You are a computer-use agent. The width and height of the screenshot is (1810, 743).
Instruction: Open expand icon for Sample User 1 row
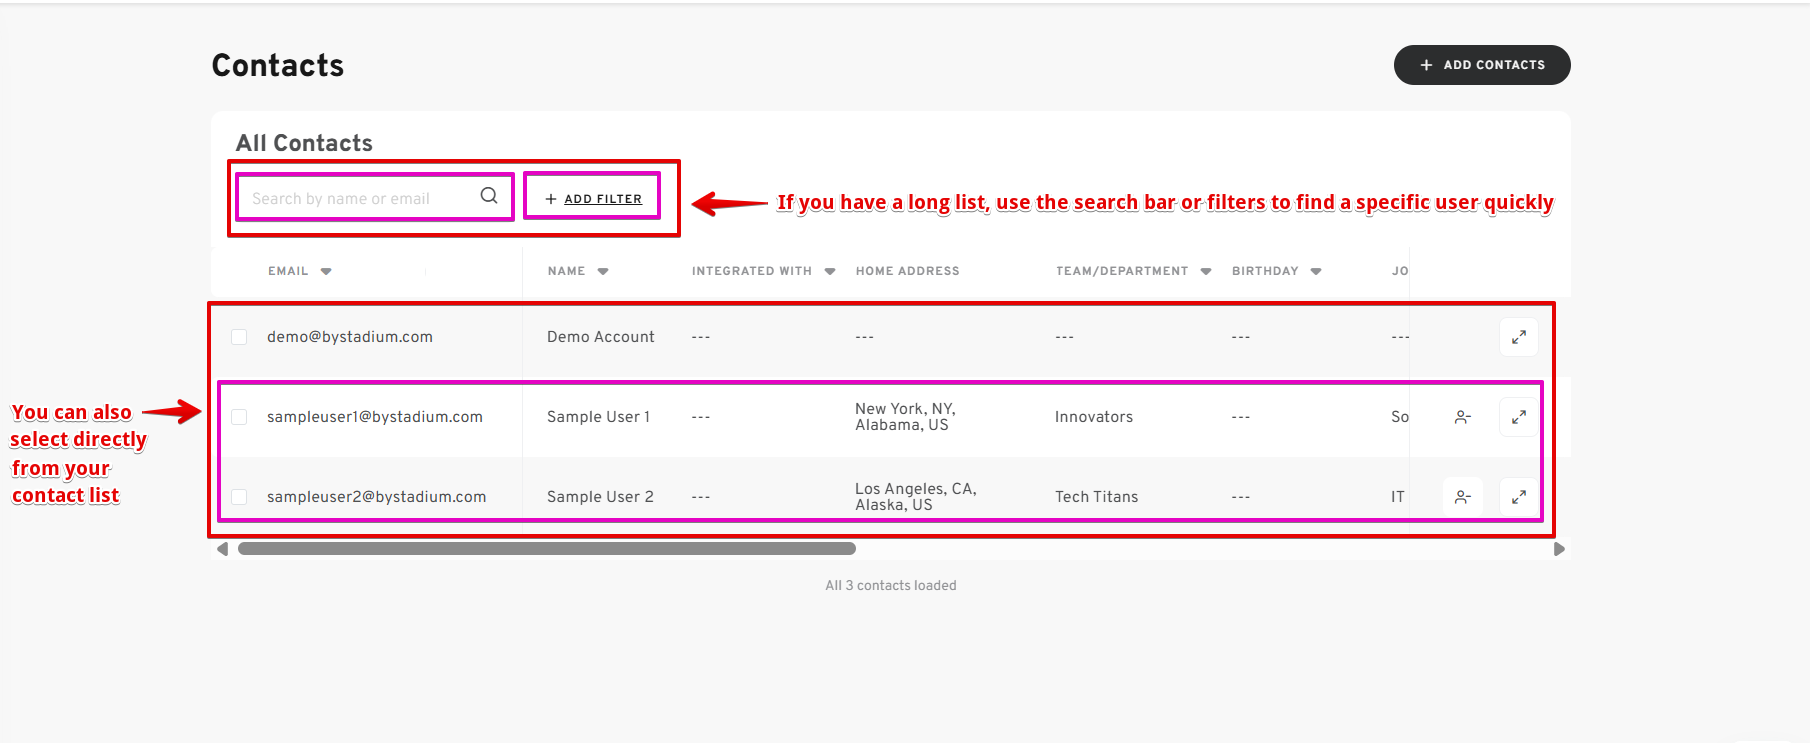point(1518,417)
